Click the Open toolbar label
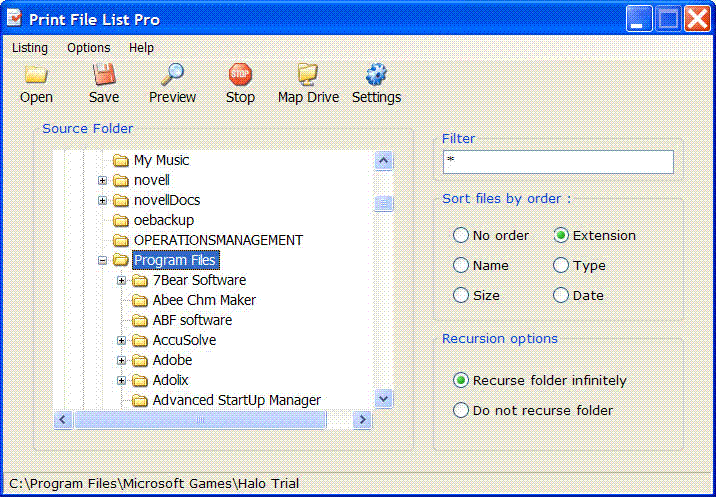This screenshot has height=497, width=716. click(36, 97)
